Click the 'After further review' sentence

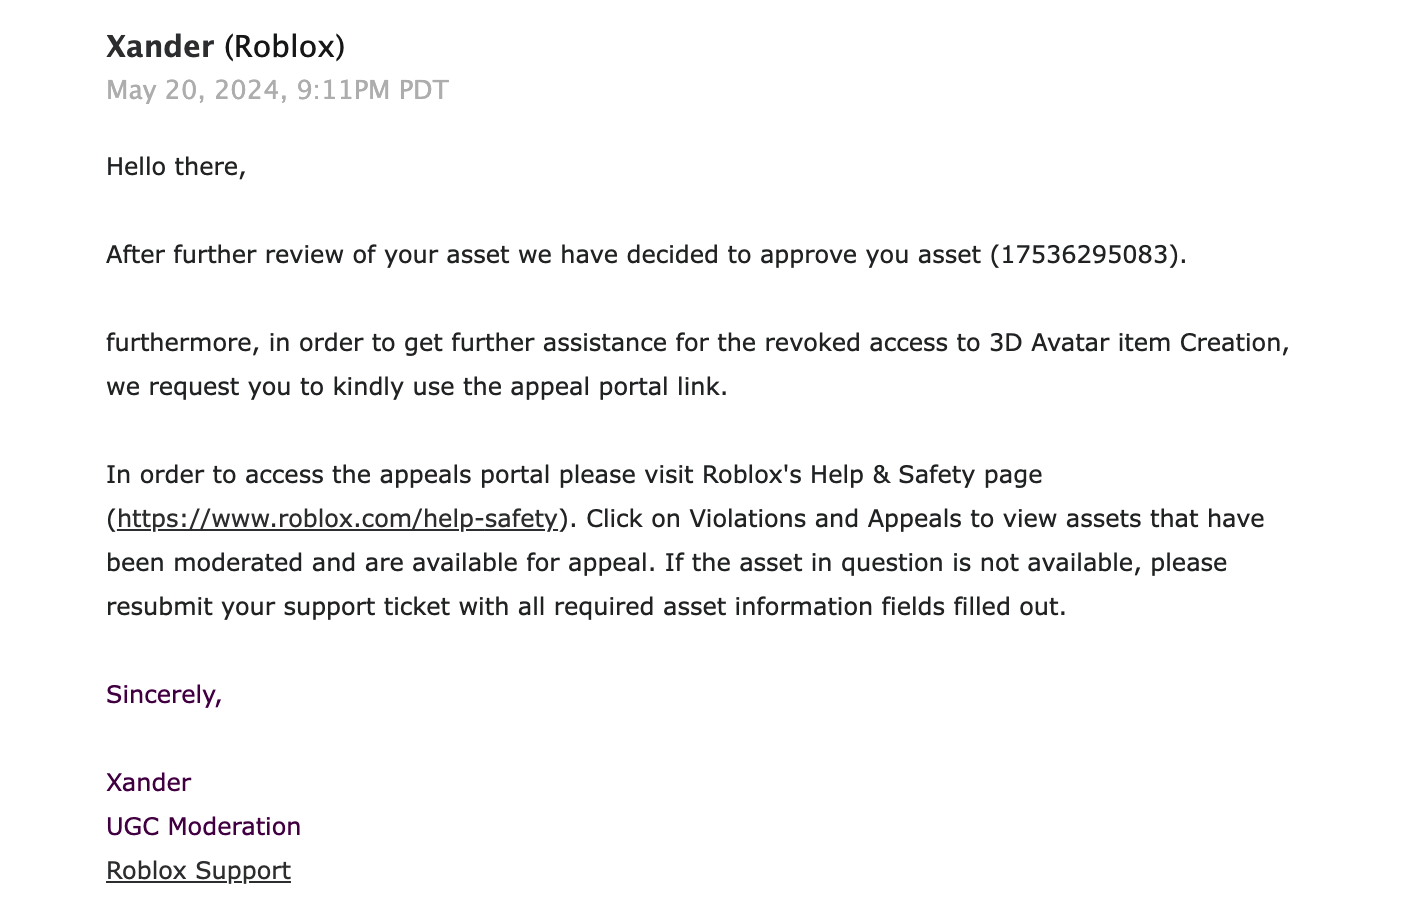[646, 255]
